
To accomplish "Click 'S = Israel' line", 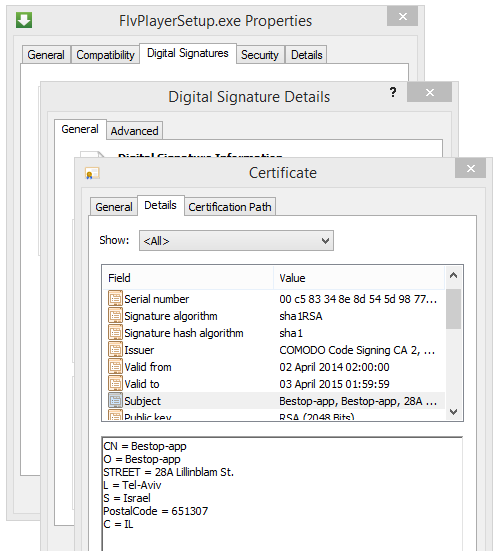I will tap(127, 498).
